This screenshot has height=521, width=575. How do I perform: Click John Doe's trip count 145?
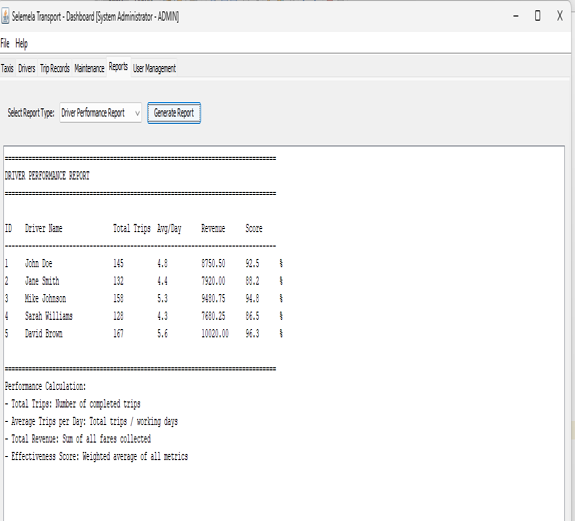pyautogui.click(x=118, y=264)
